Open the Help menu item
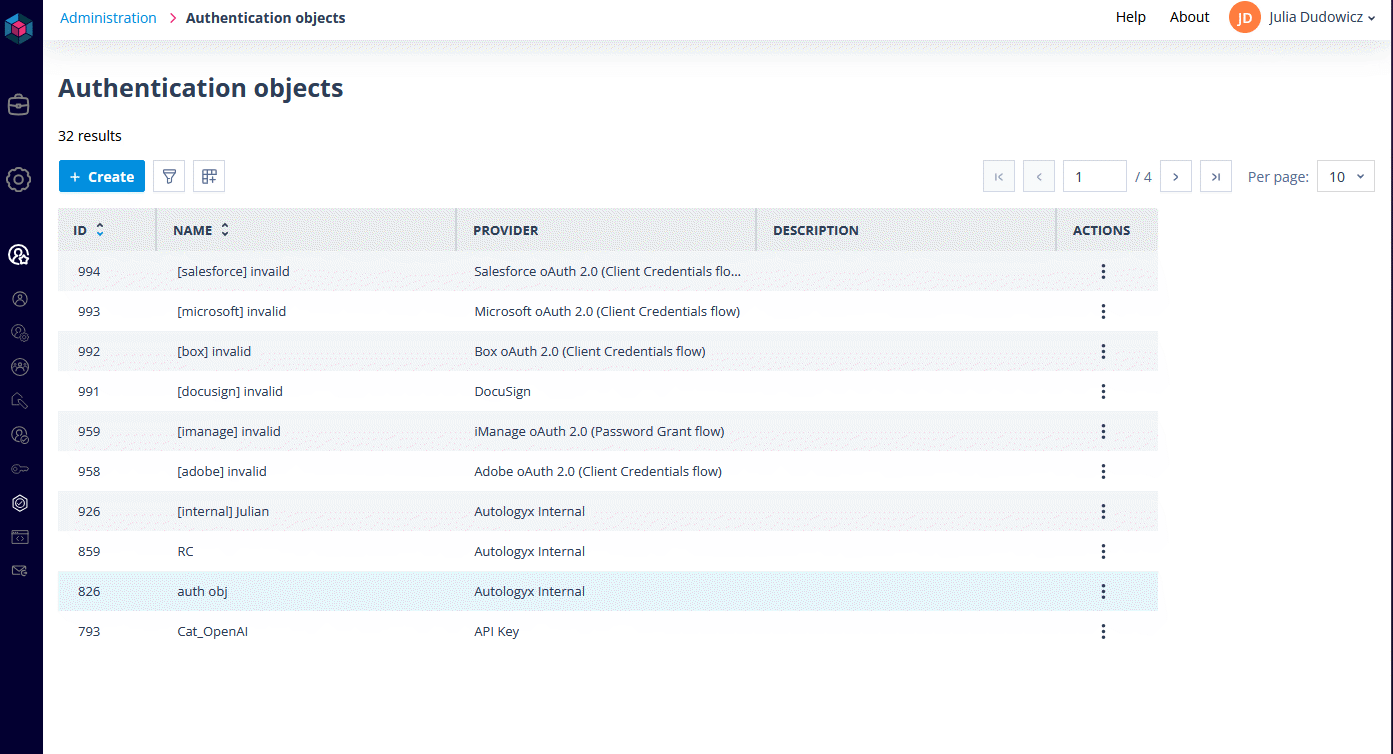 (1131, 17)
